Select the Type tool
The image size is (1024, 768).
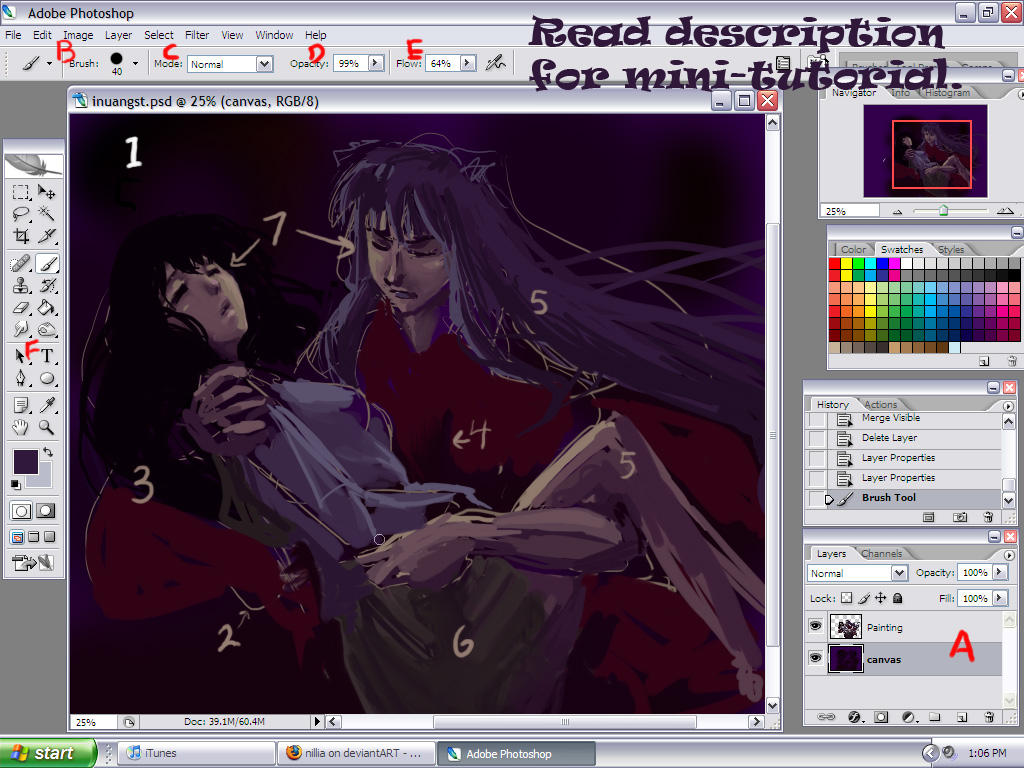pos(46,356)
